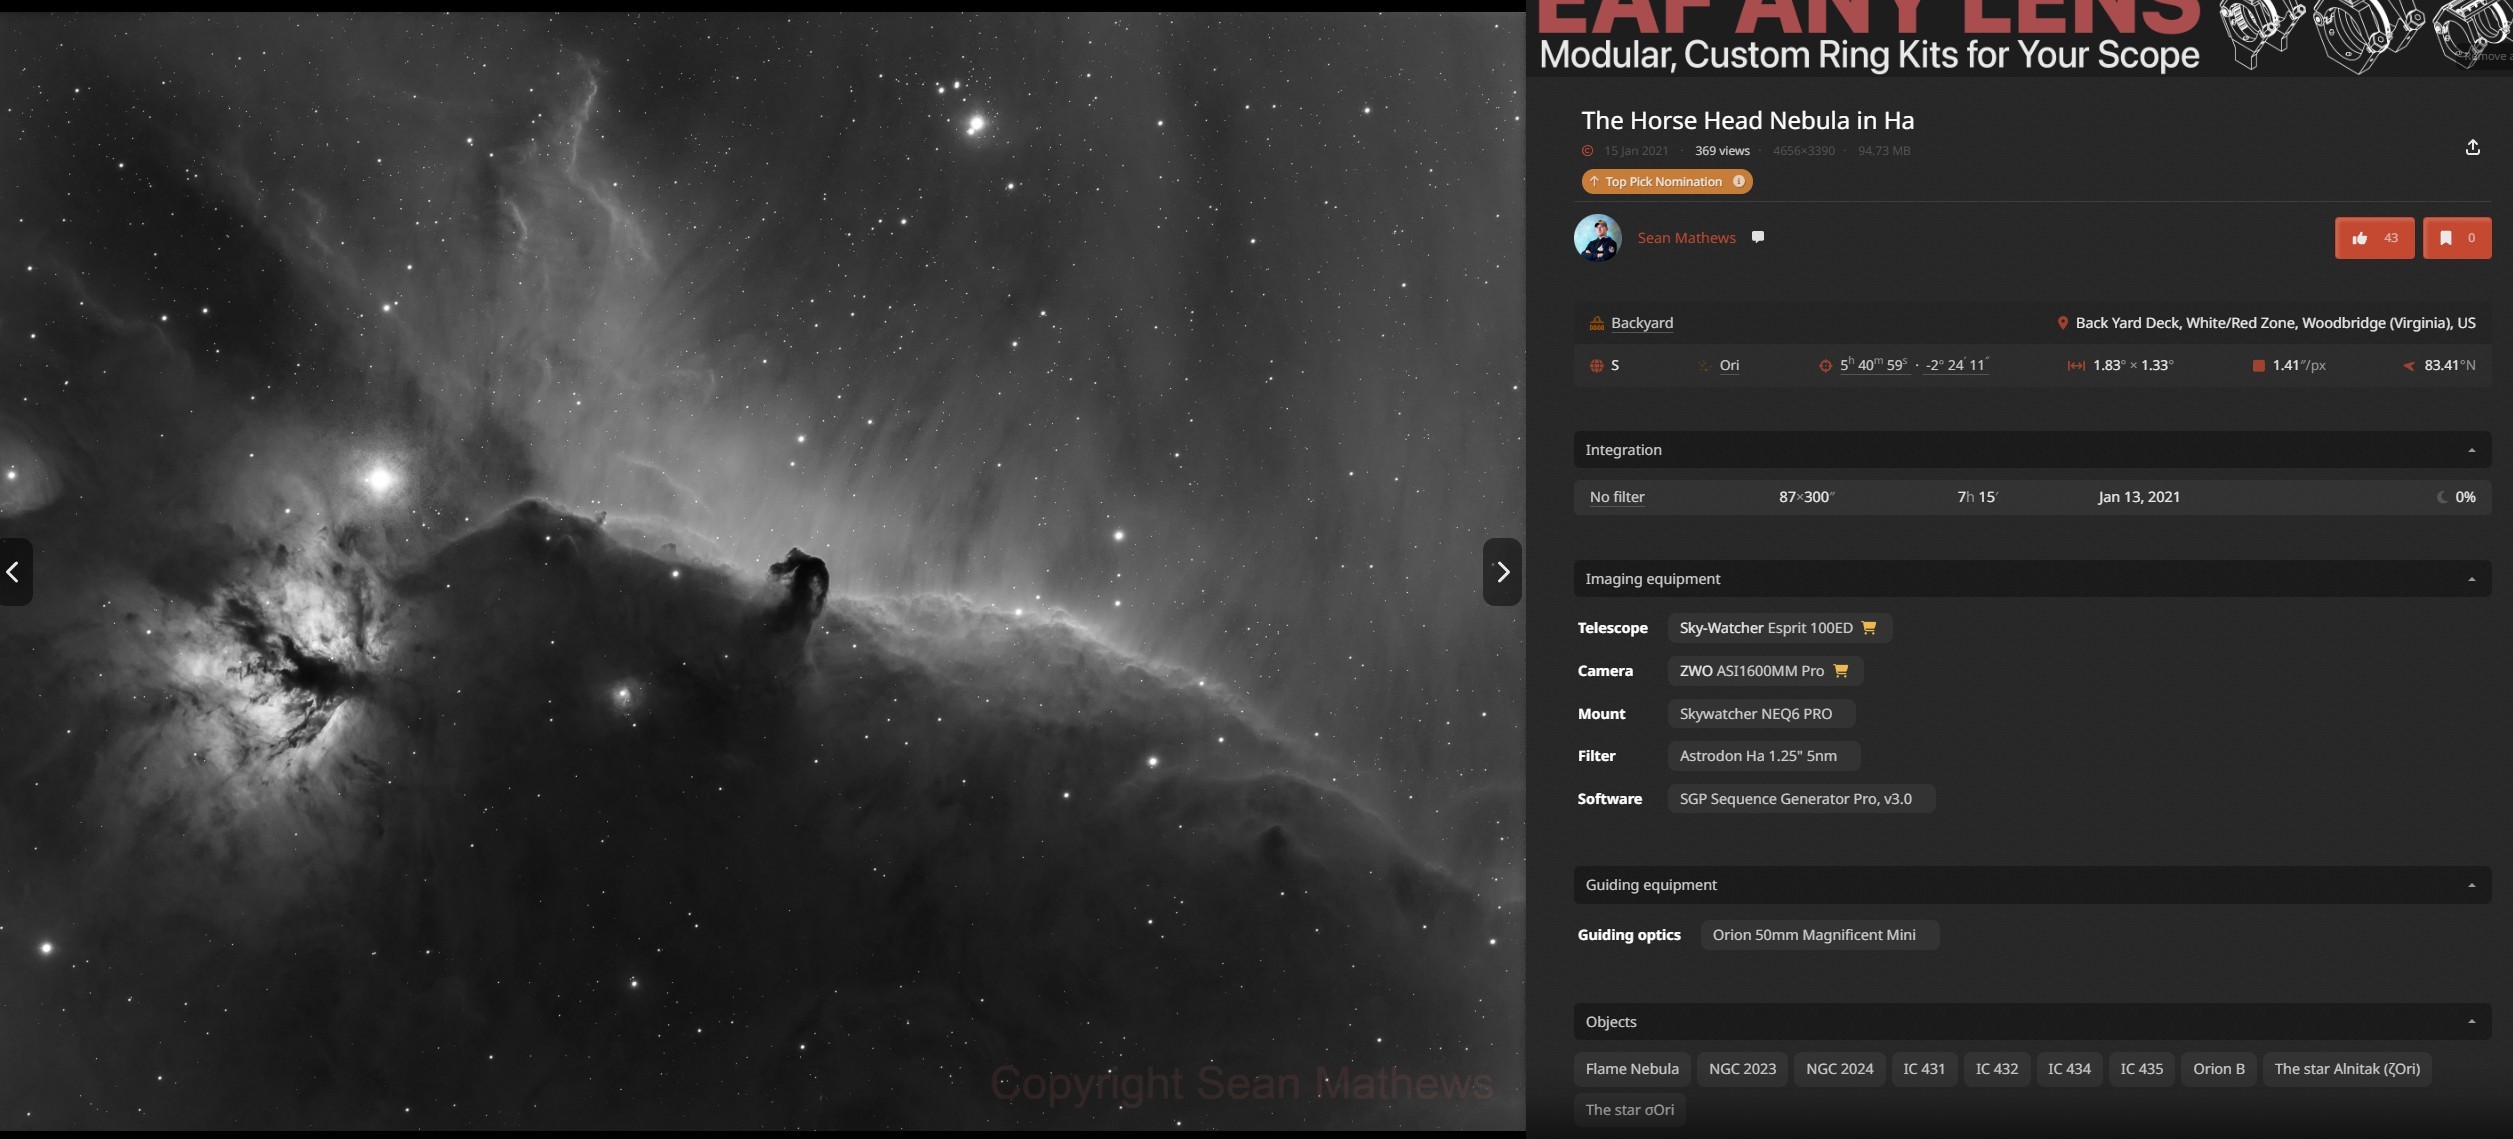Collapse the Imaging equipment section
The height and width of the screenshot is (1139, 2513).
(x=2471, y=579)
